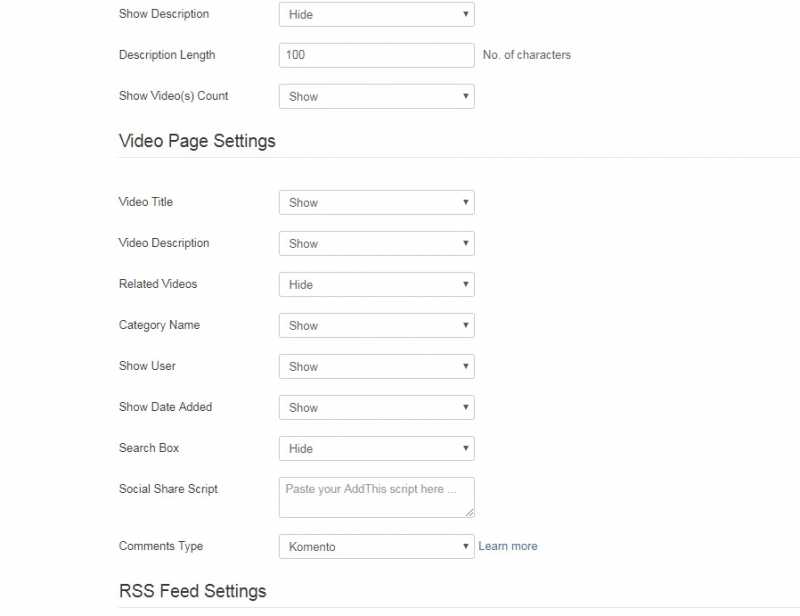Image resolution: width=800 pixels, height=616 pixels.
Task: Click the Description Length label
Action: [x=167, y=55]
